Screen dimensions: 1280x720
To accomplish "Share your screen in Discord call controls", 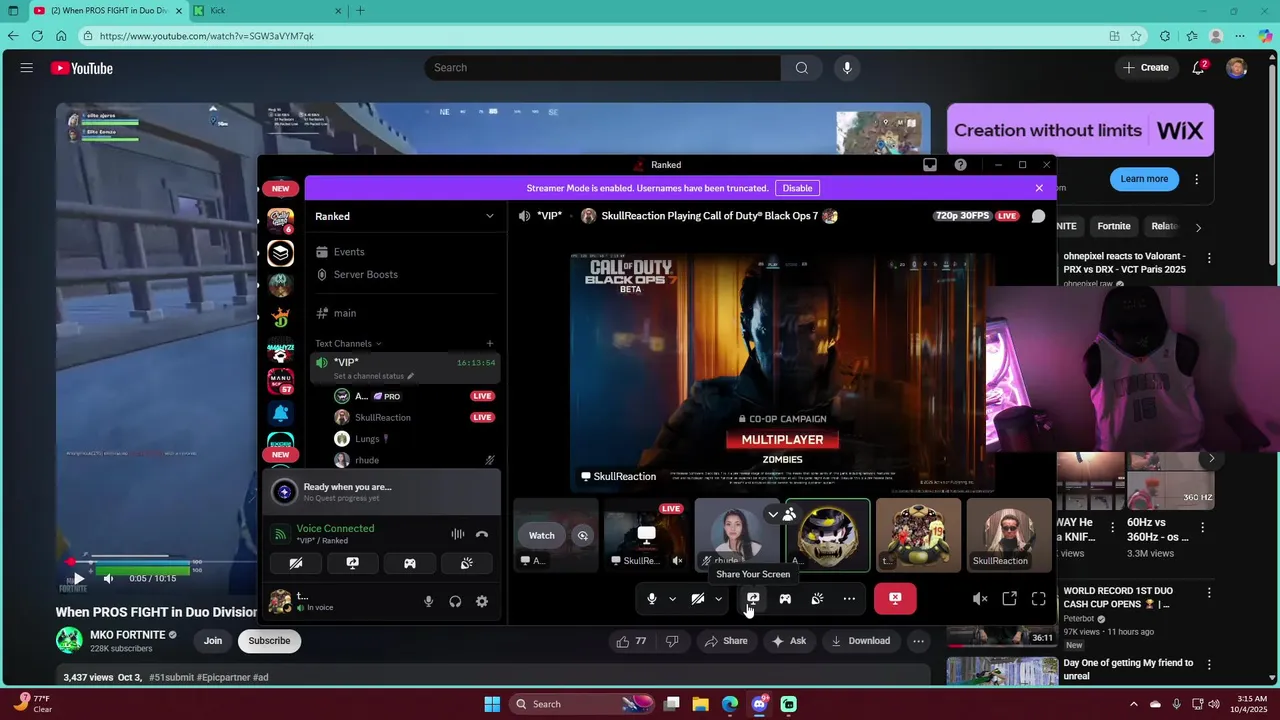I will coord(753,599).
